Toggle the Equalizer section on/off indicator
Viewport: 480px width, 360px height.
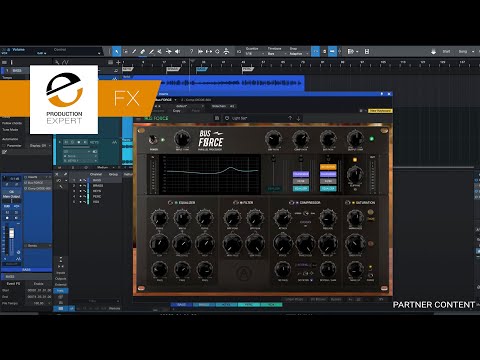tap(176, 203)
